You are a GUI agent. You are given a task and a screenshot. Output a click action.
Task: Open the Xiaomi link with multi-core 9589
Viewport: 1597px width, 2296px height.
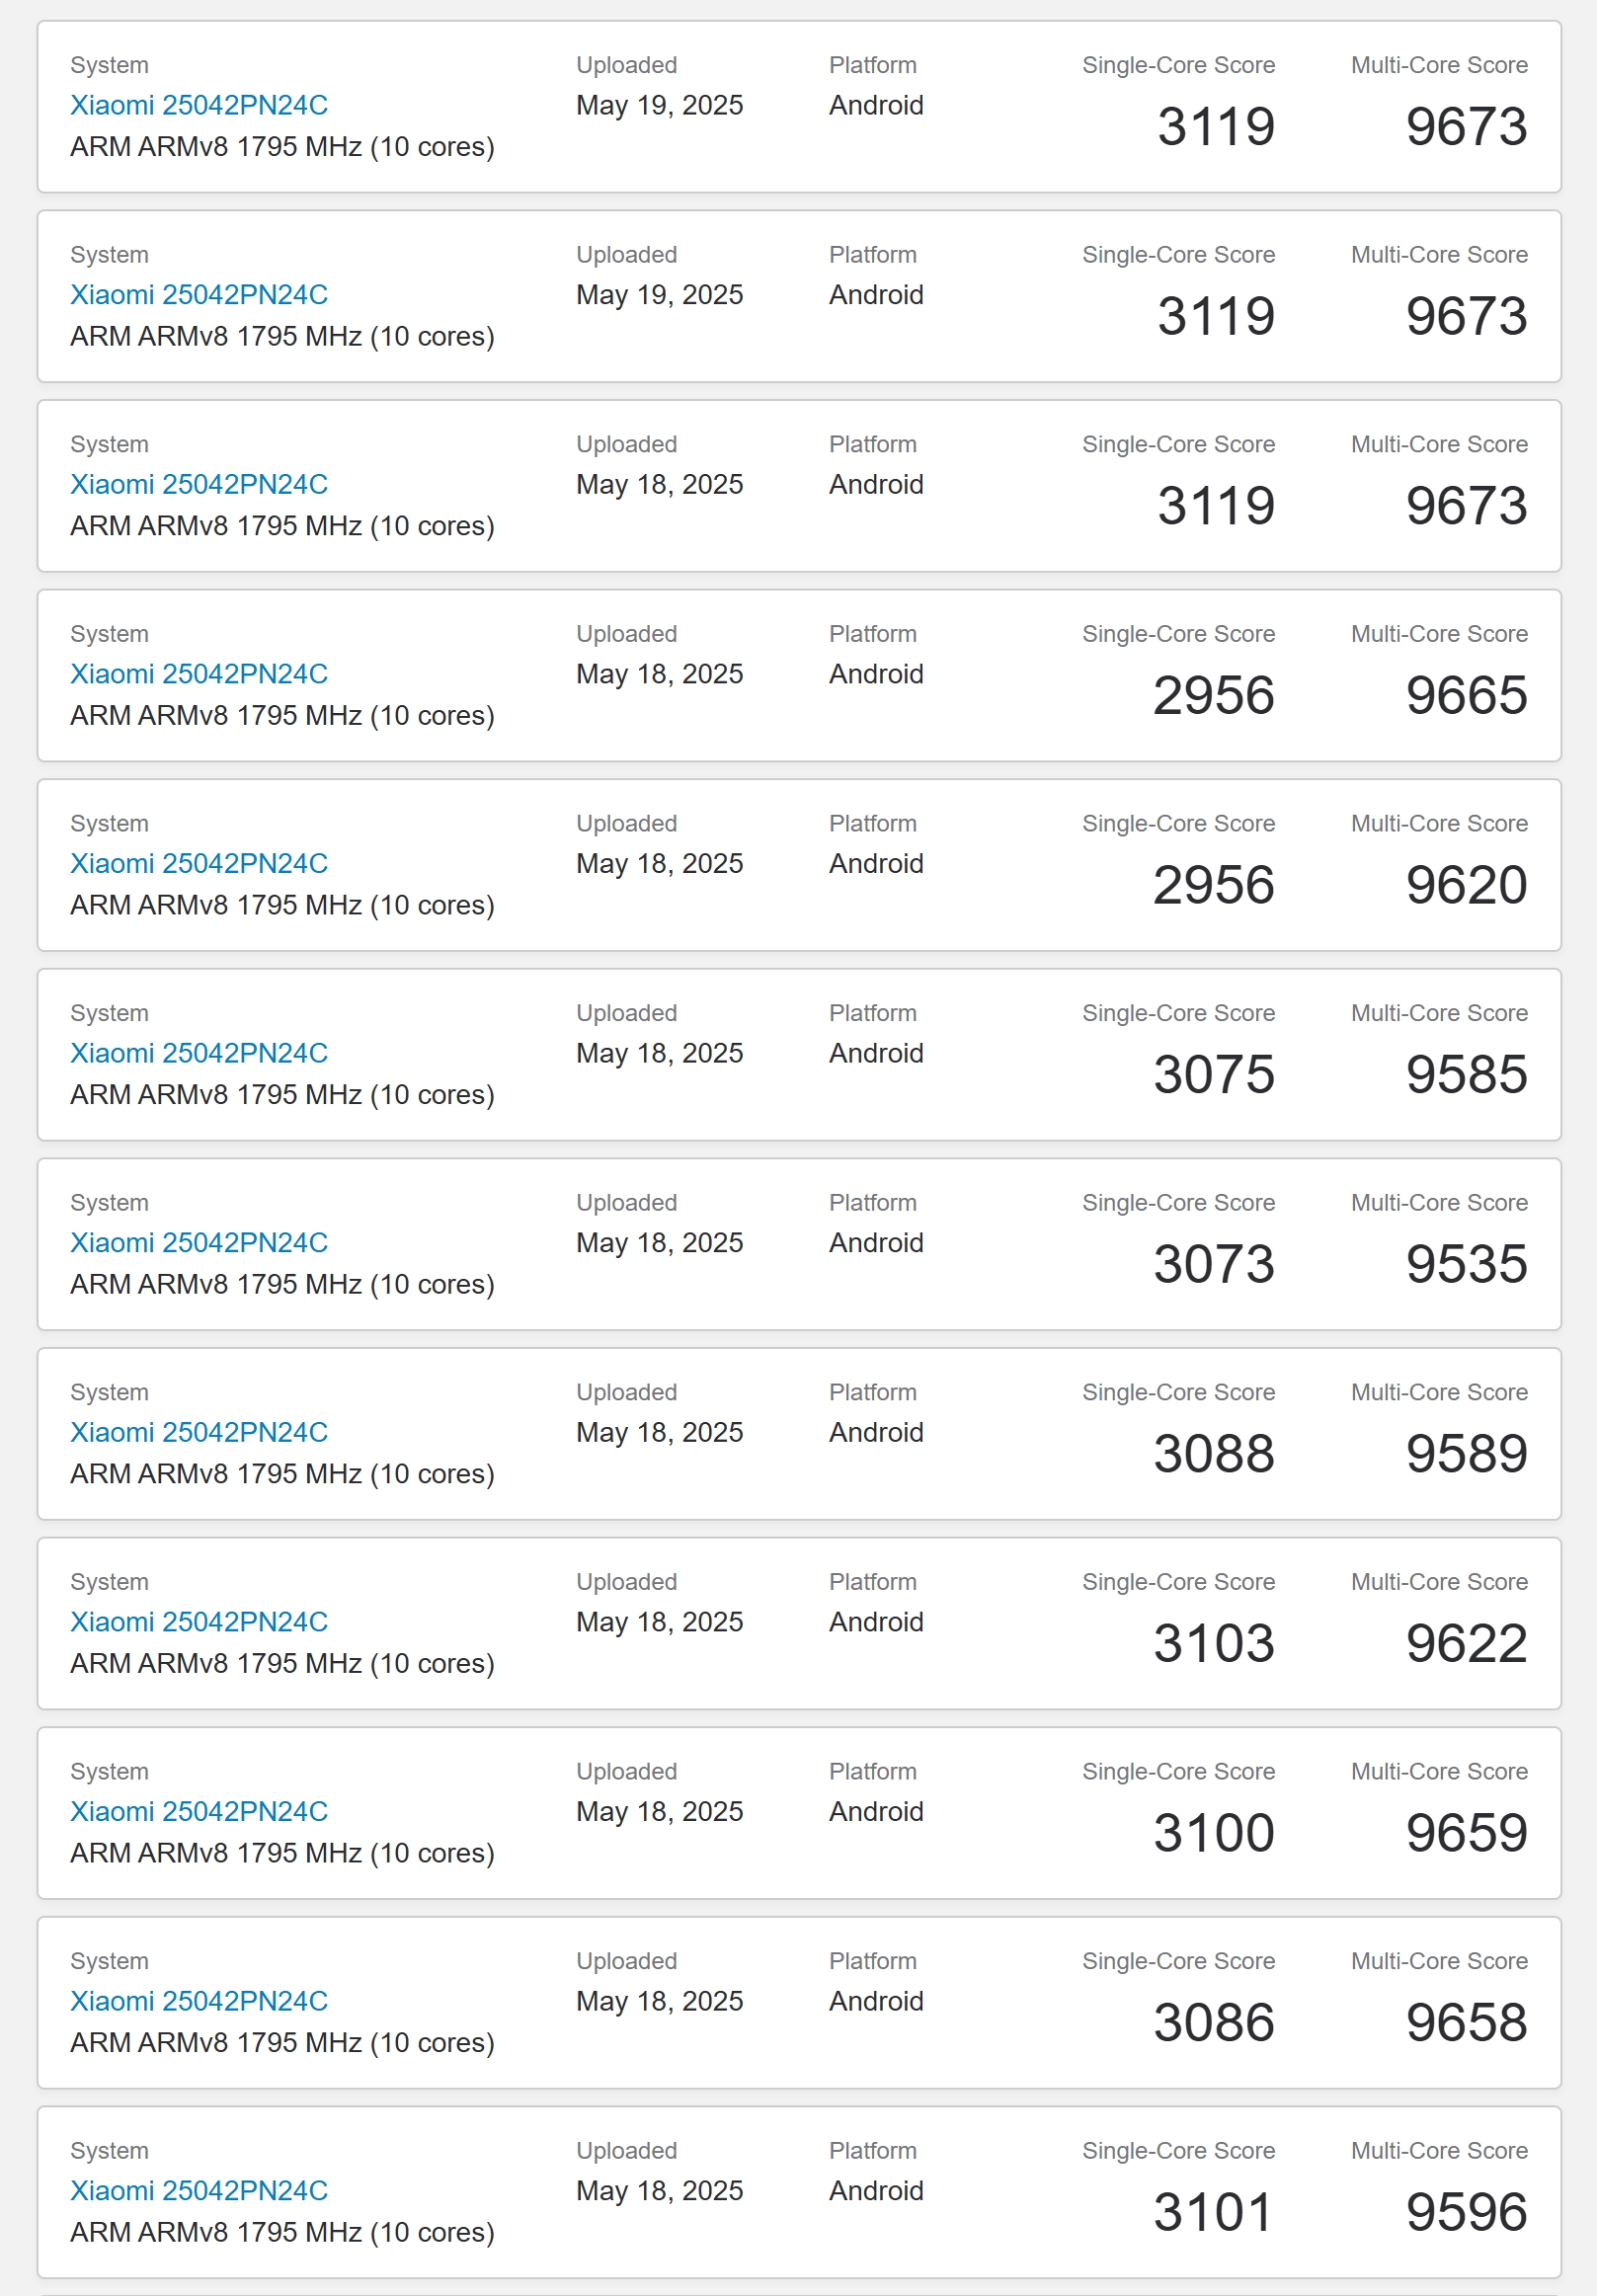199,1432
